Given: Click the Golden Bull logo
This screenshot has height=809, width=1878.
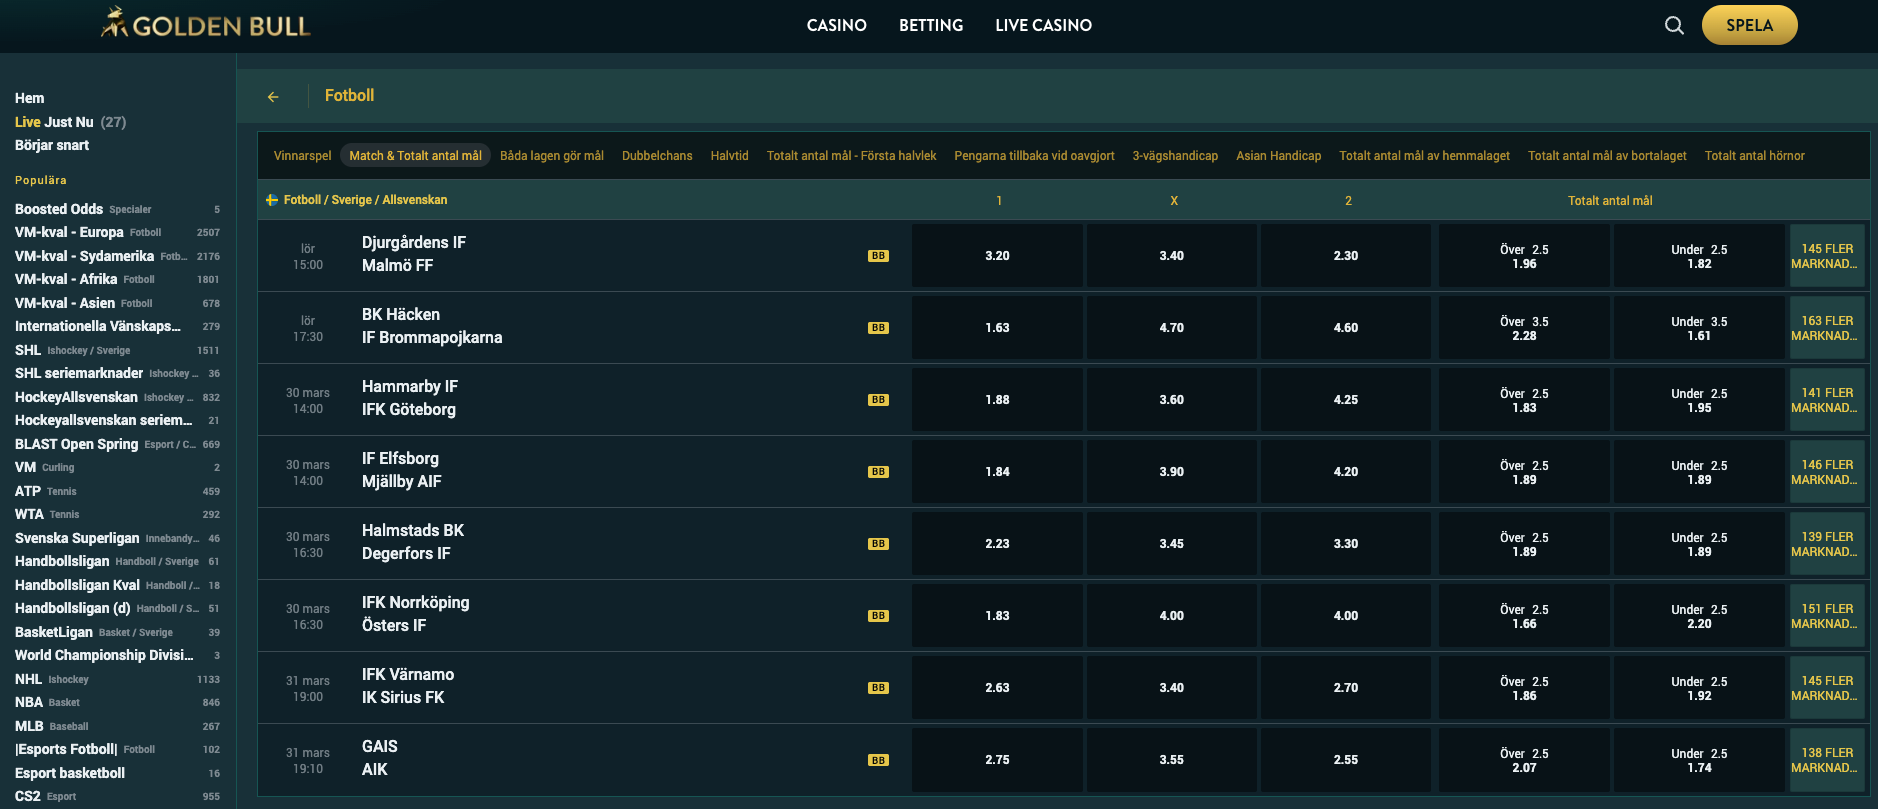Looking at the screenshot, I should click(x=206, y=25).
